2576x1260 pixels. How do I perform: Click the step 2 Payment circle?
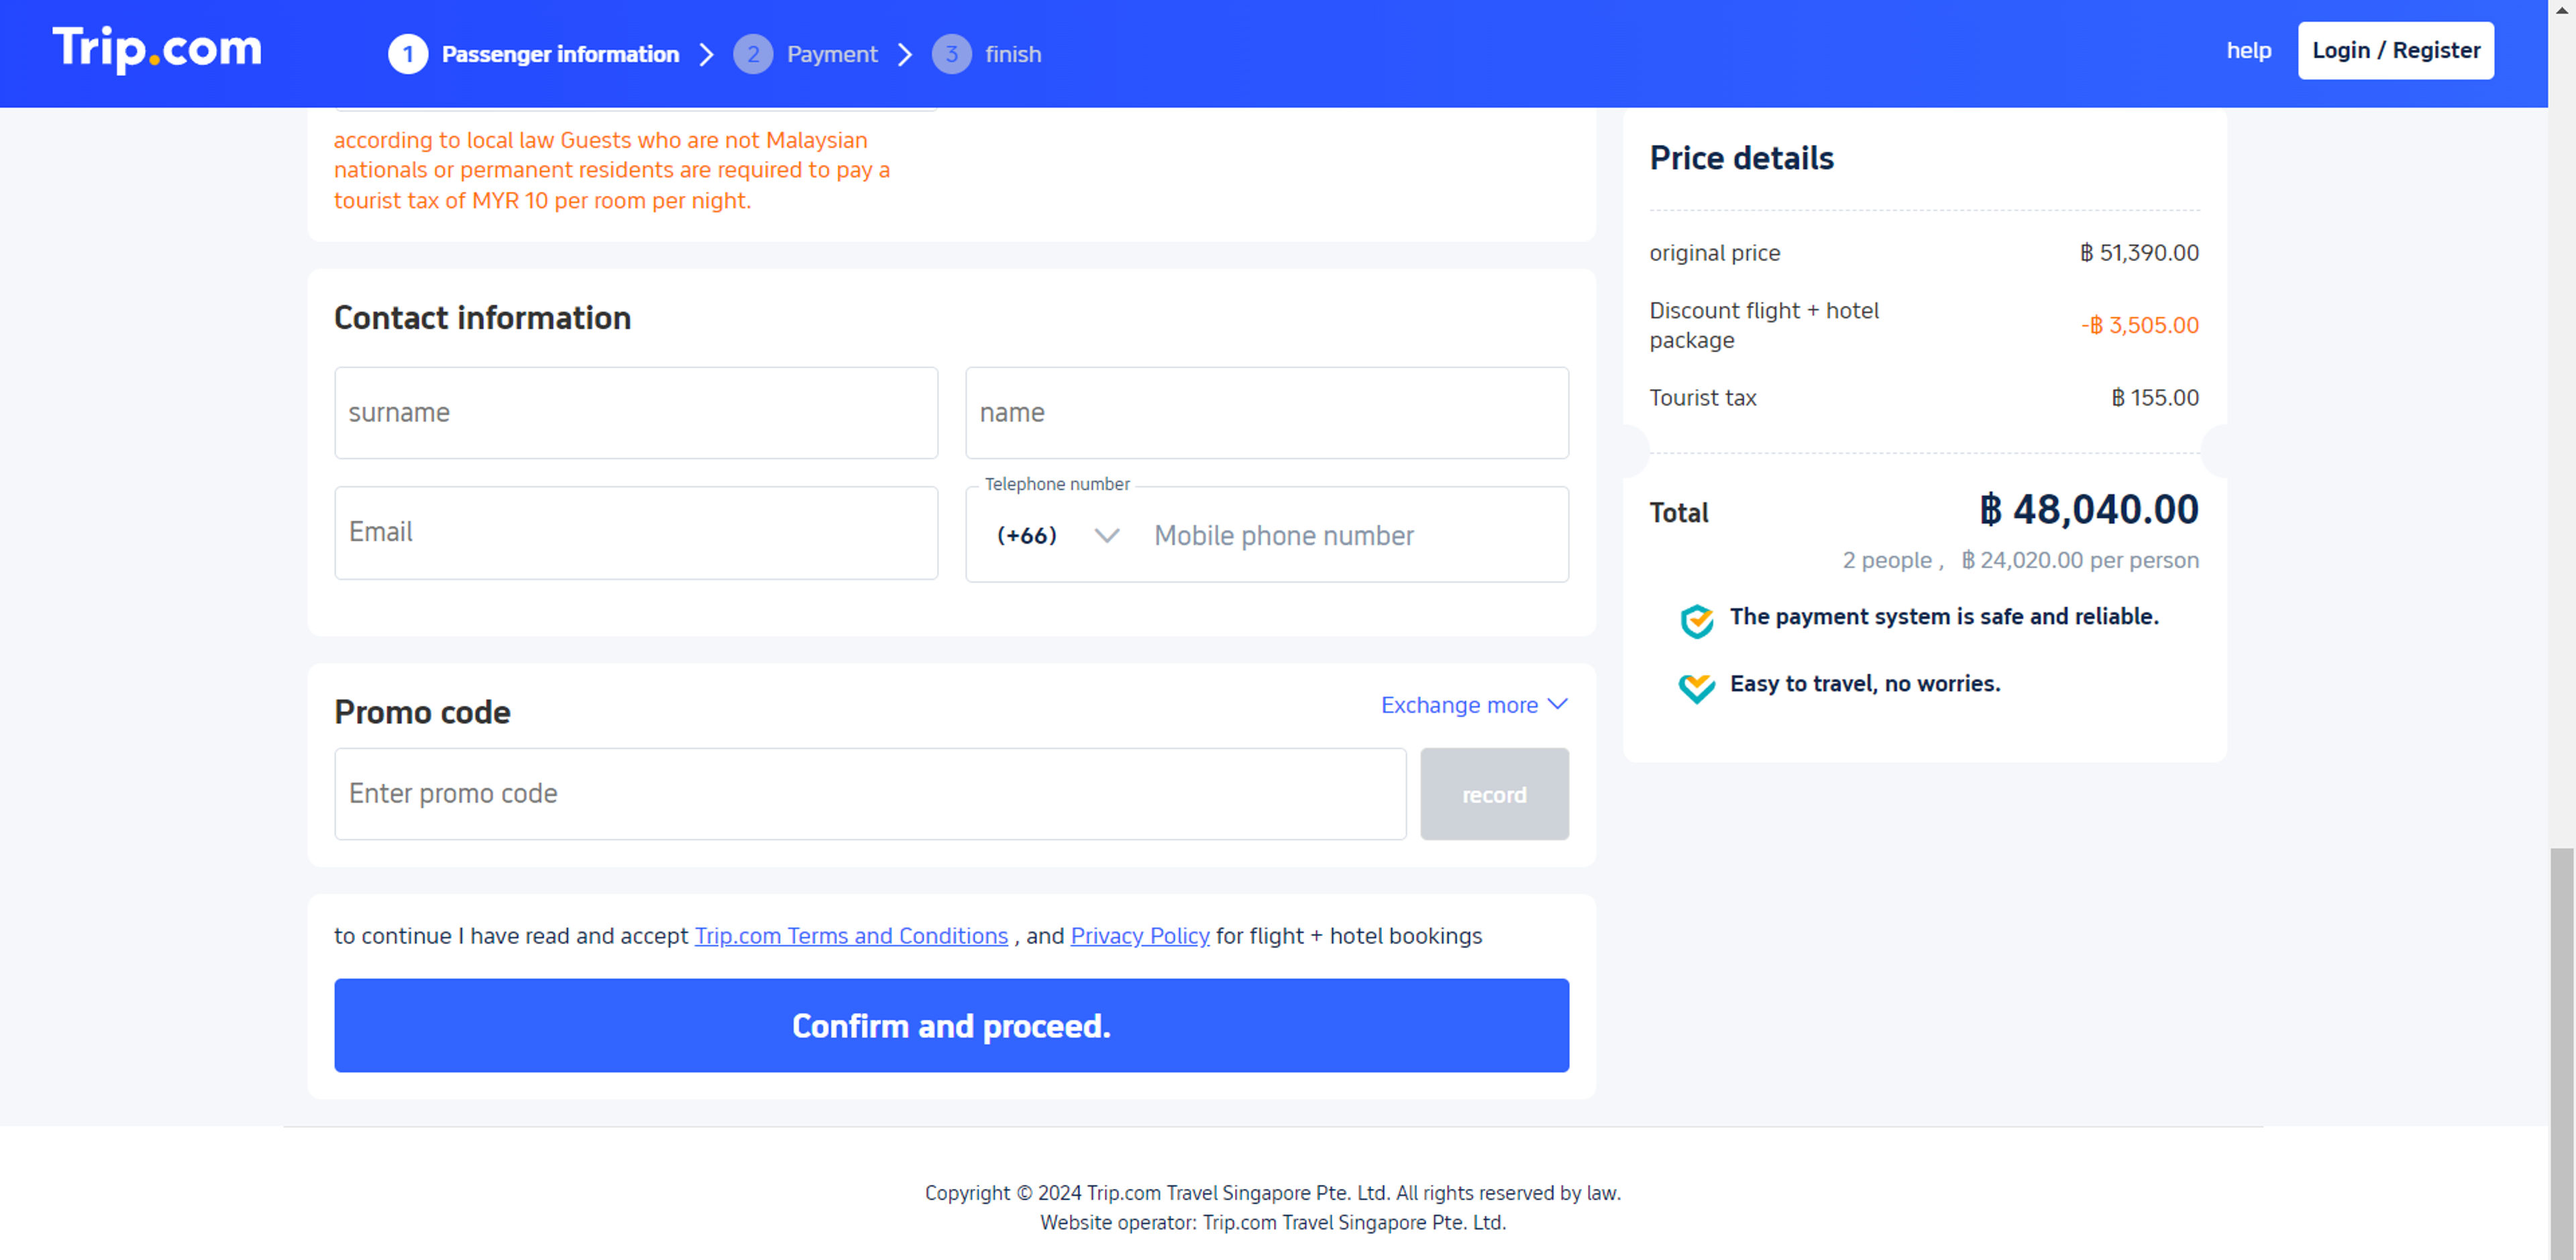[753, 54]
